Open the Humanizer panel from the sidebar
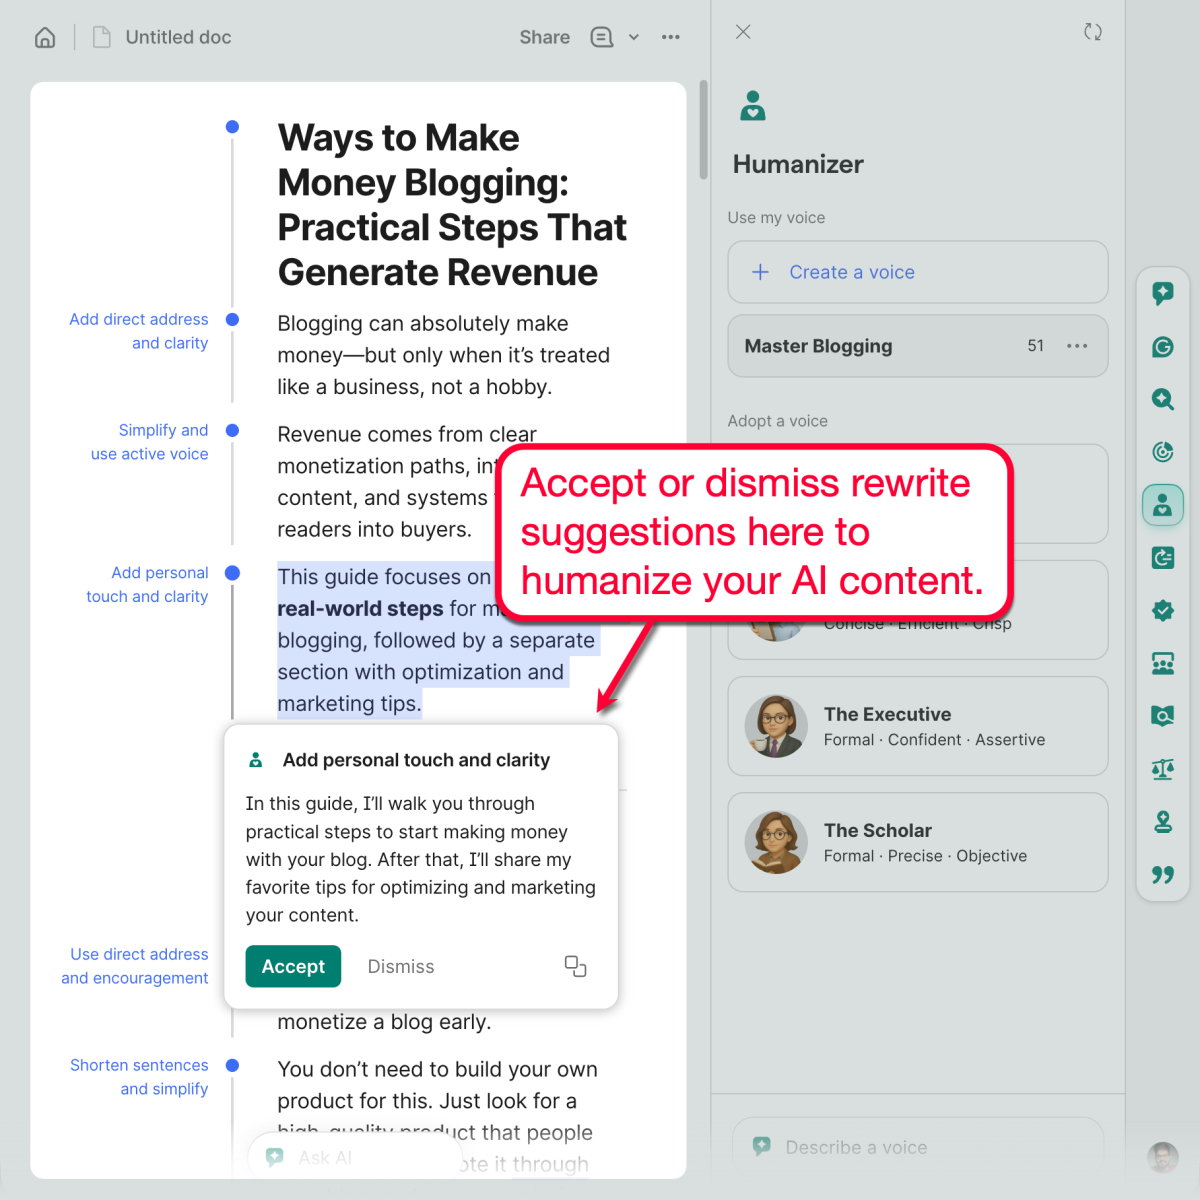The height and width of the screenshot is (1200, 1200). 1163,504
